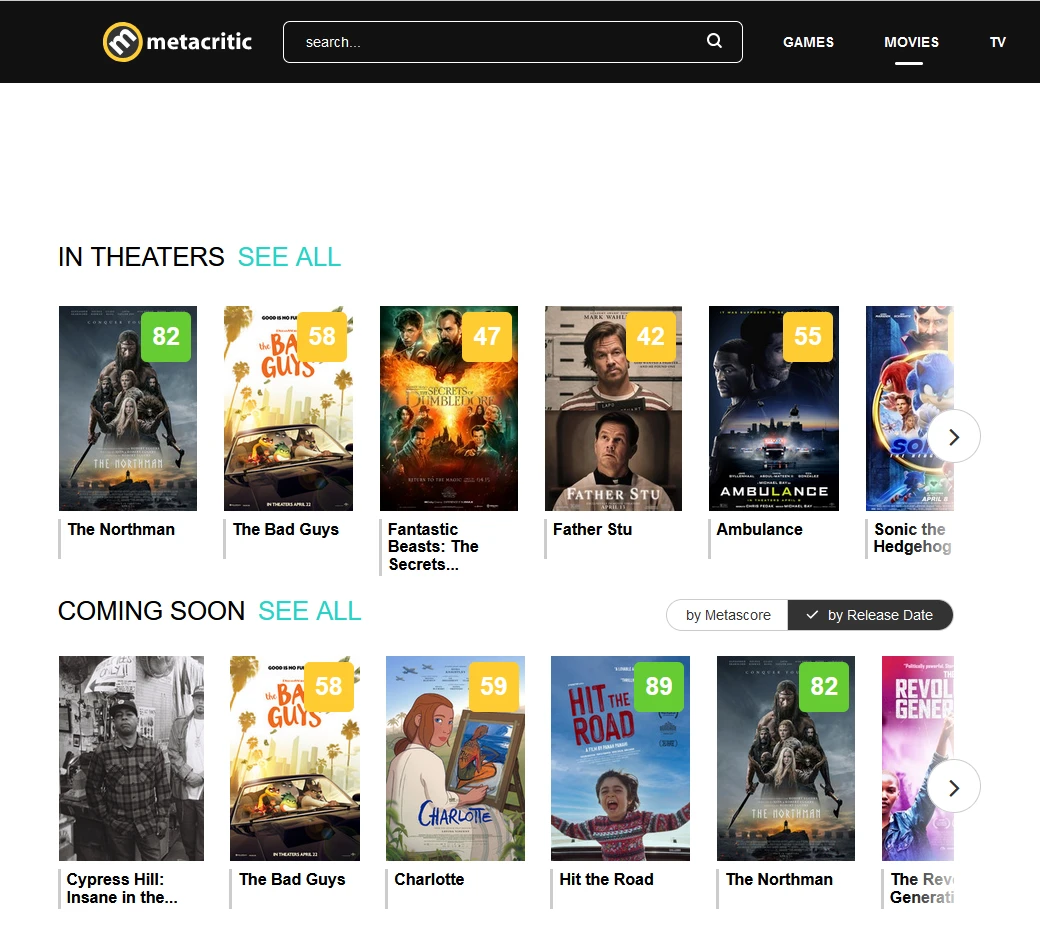Click the 47 Metascore badge on Fantastic Beasts

487,337
